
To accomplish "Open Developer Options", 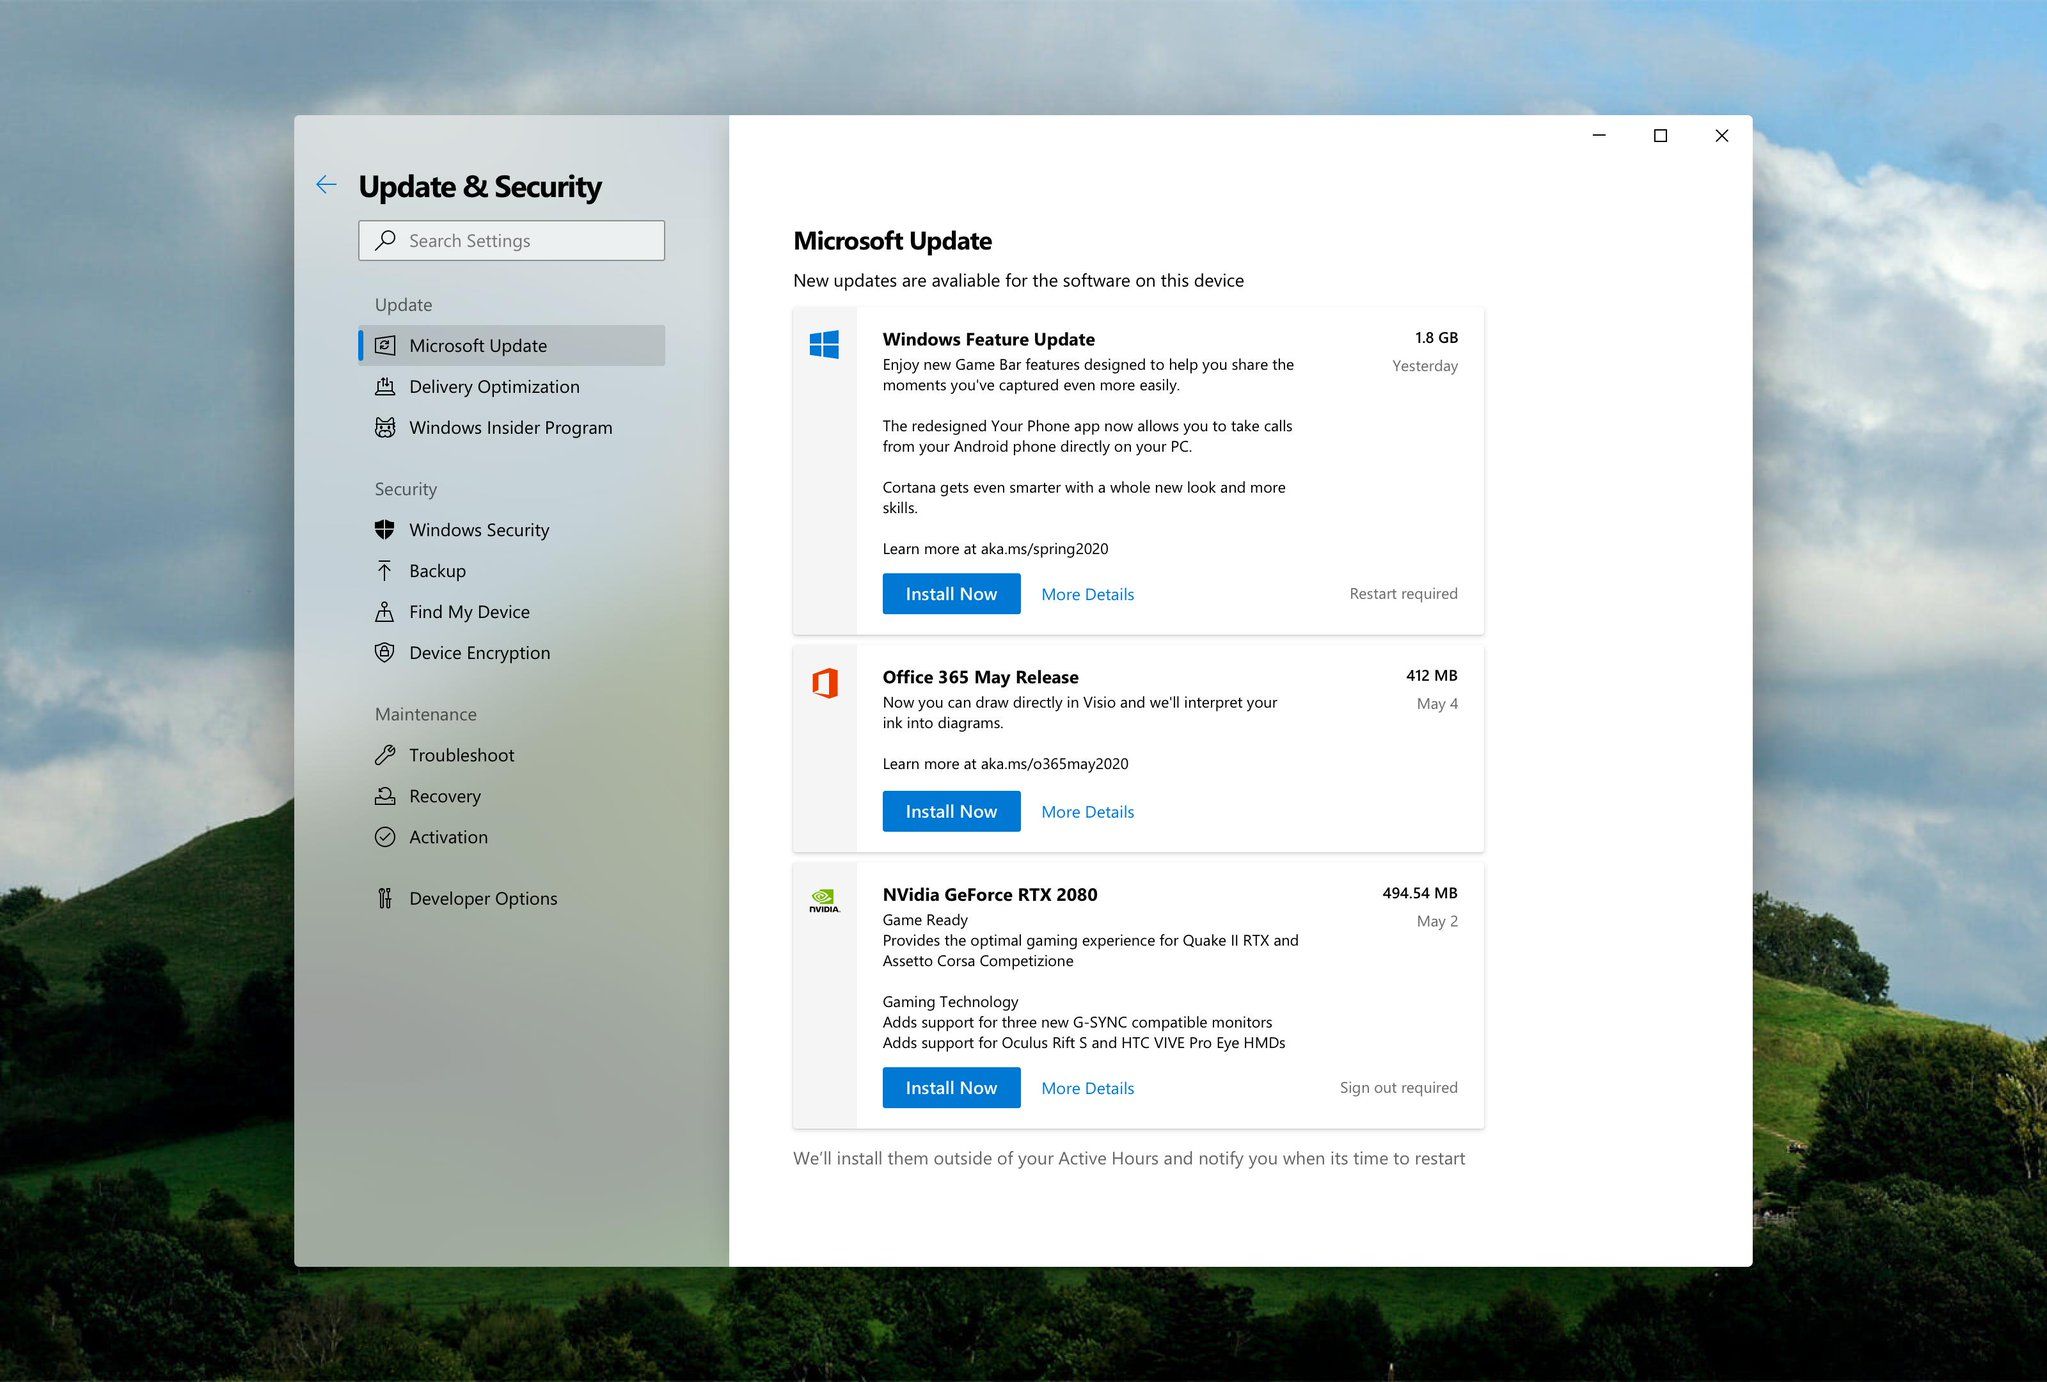I will pos(512,898).
